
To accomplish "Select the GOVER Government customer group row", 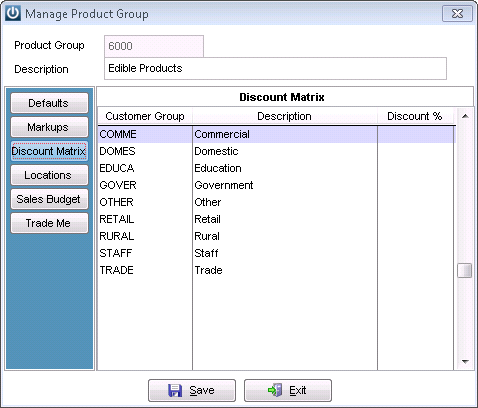I will [x=277, y=185].
